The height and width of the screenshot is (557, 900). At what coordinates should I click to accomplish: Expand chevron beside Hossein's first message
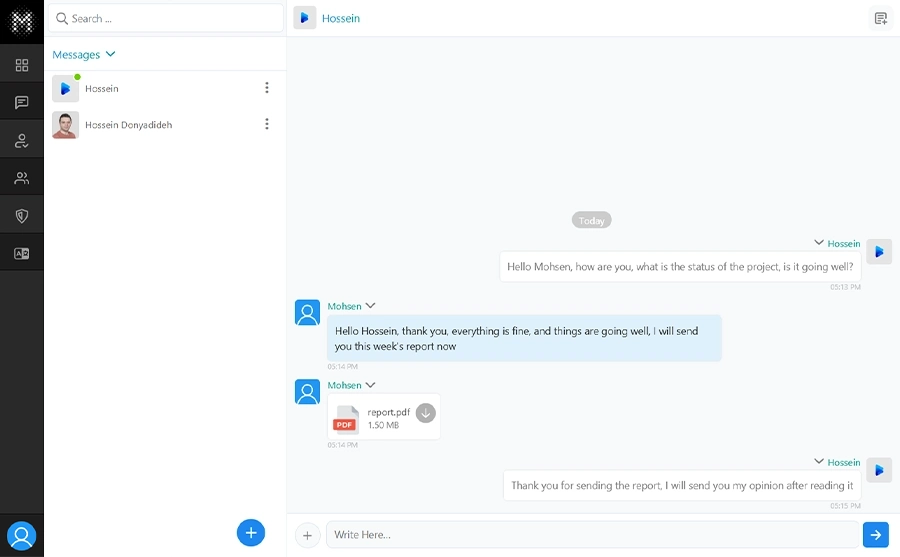pos(819,243)
